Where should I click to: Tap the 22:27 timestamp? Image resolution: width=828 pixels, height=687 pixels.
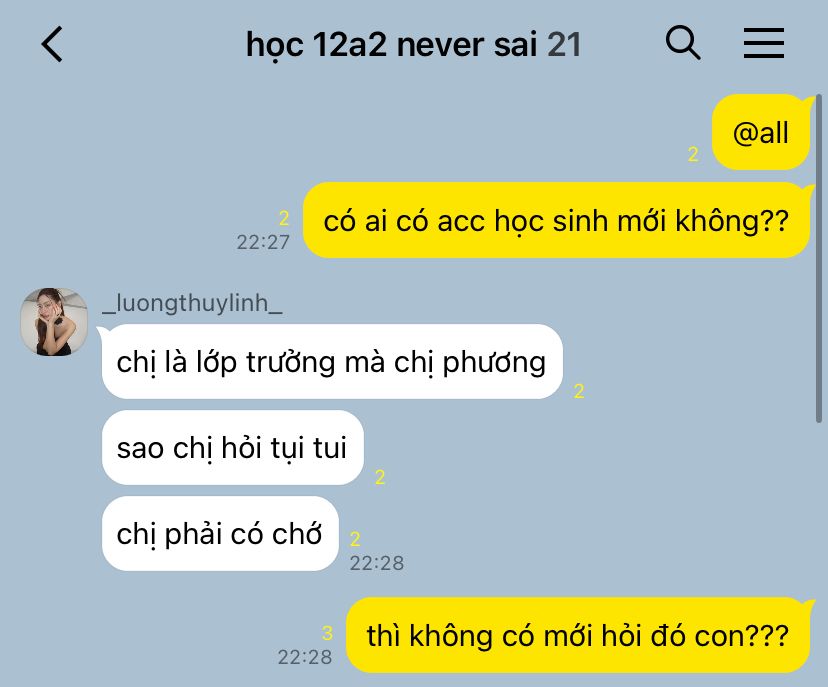point(263,242)
